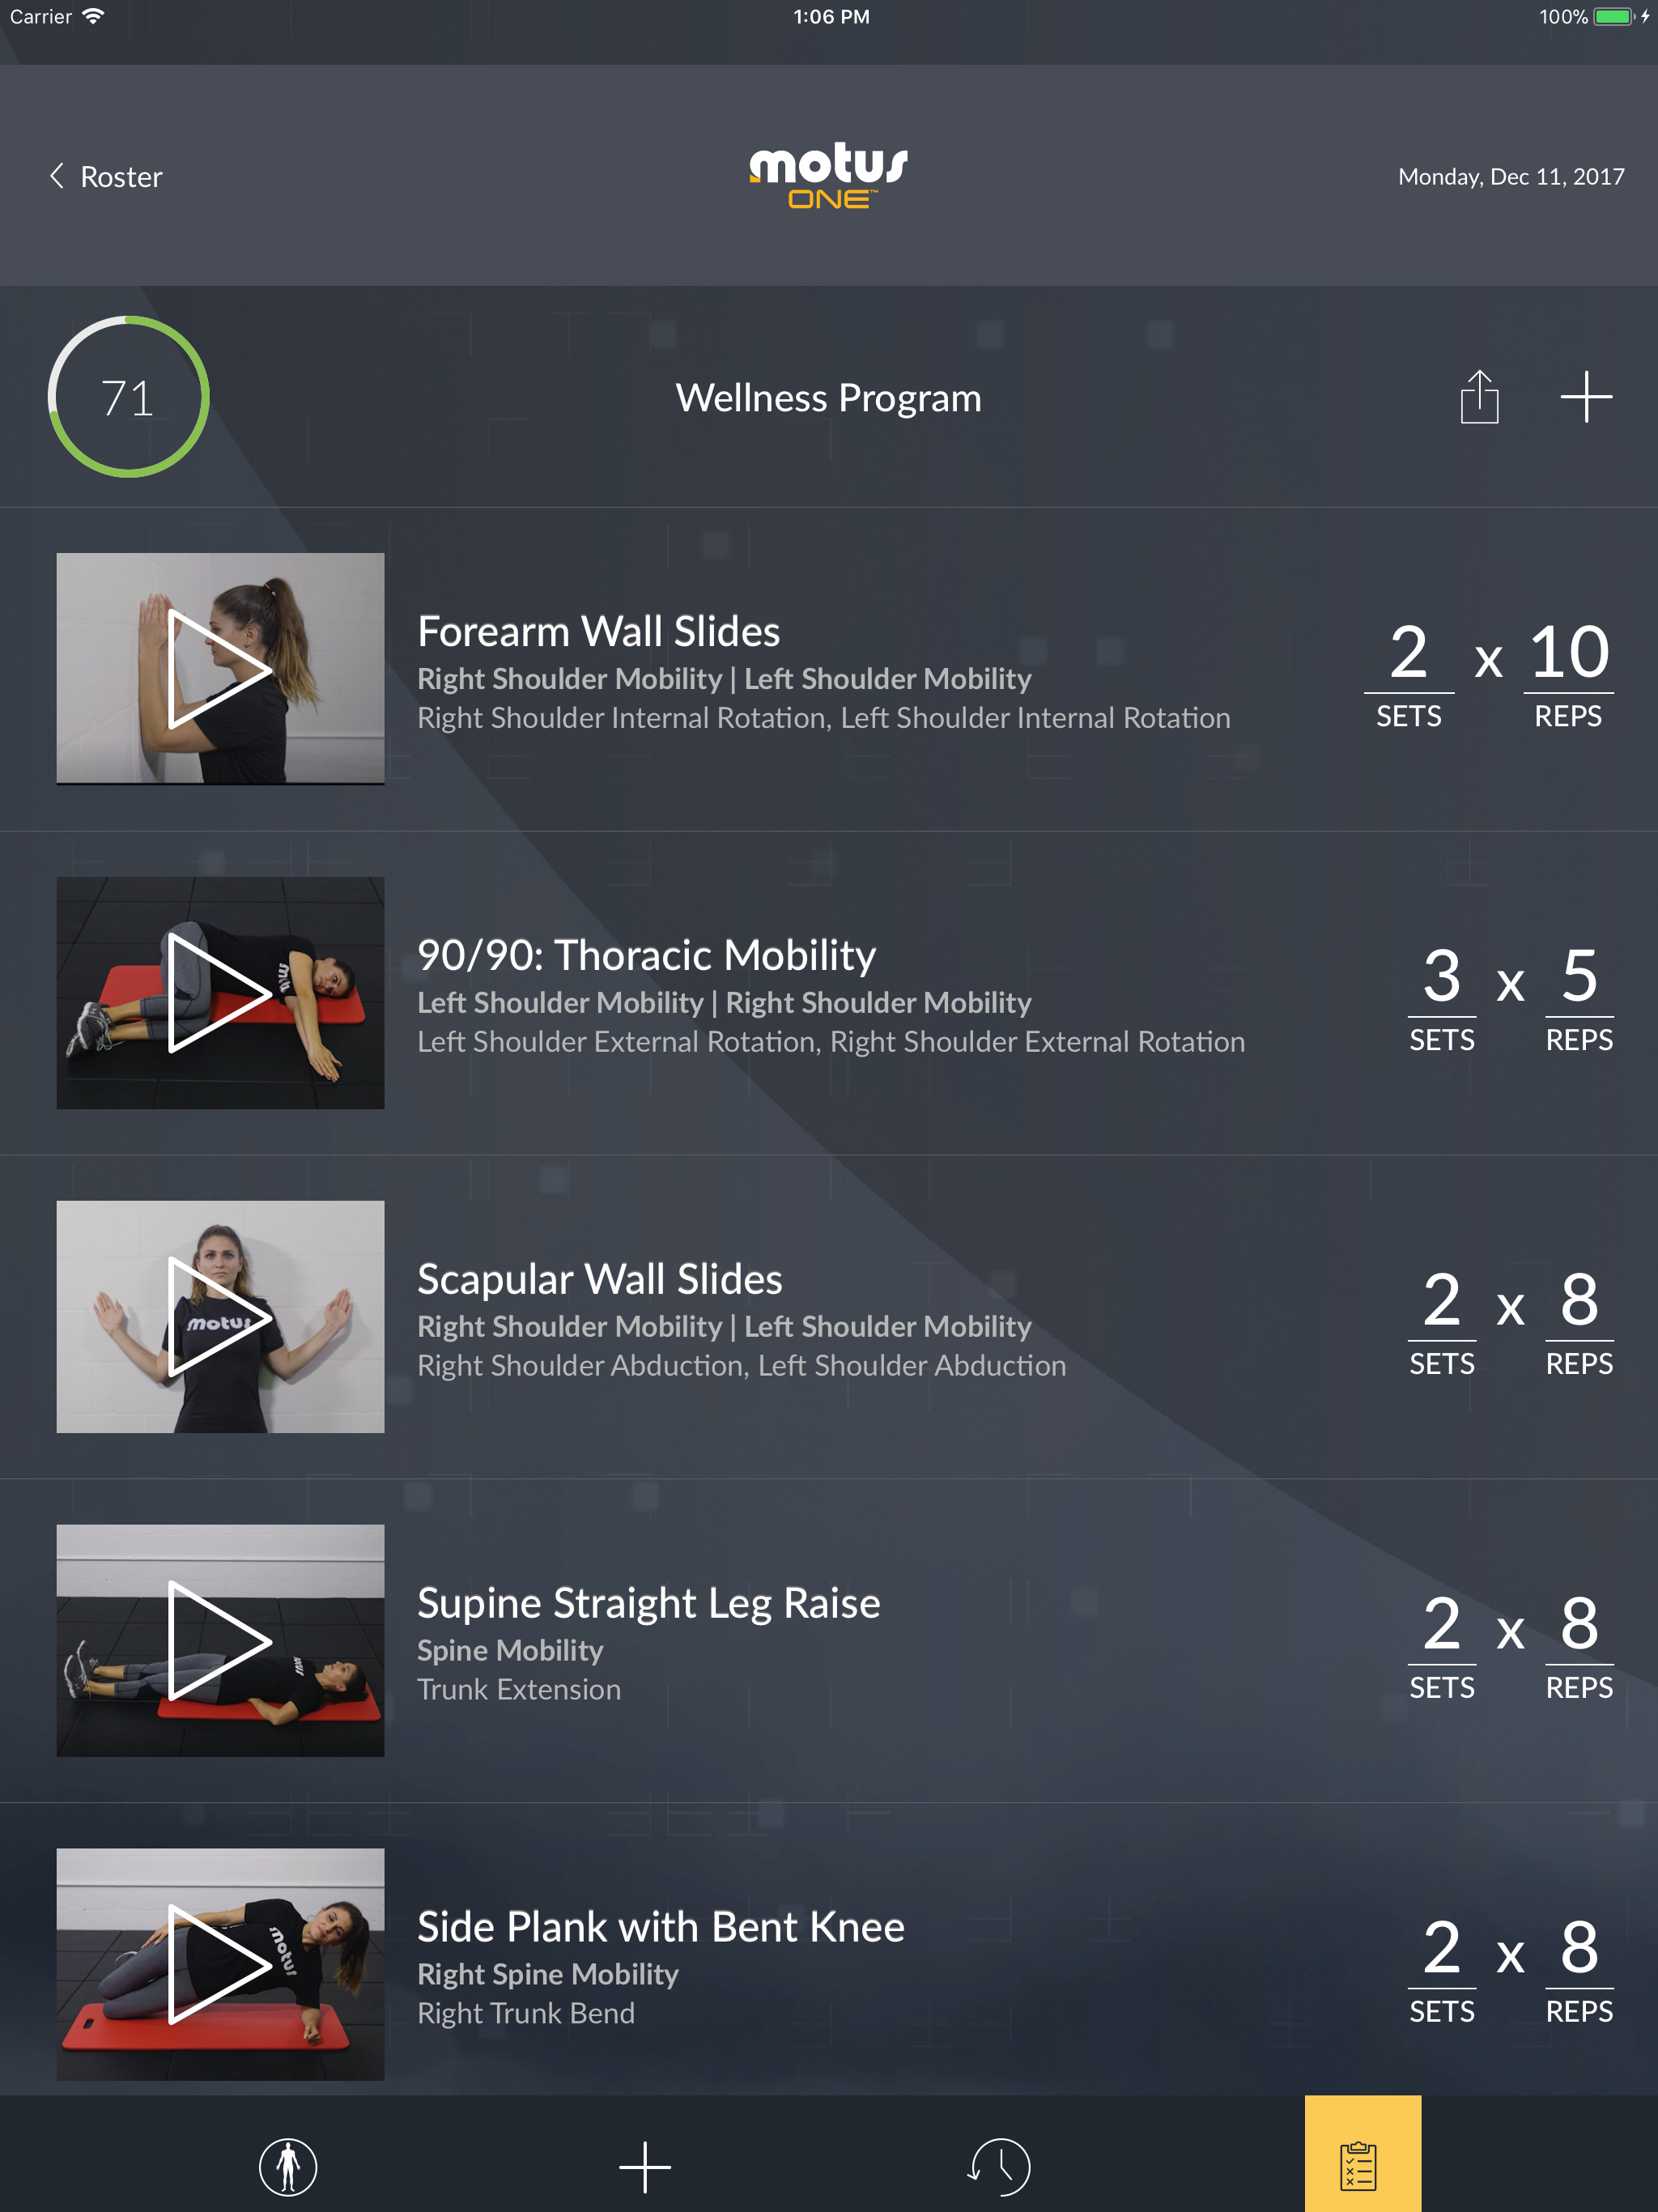Open the history clock icon

tap(999, 2166)
